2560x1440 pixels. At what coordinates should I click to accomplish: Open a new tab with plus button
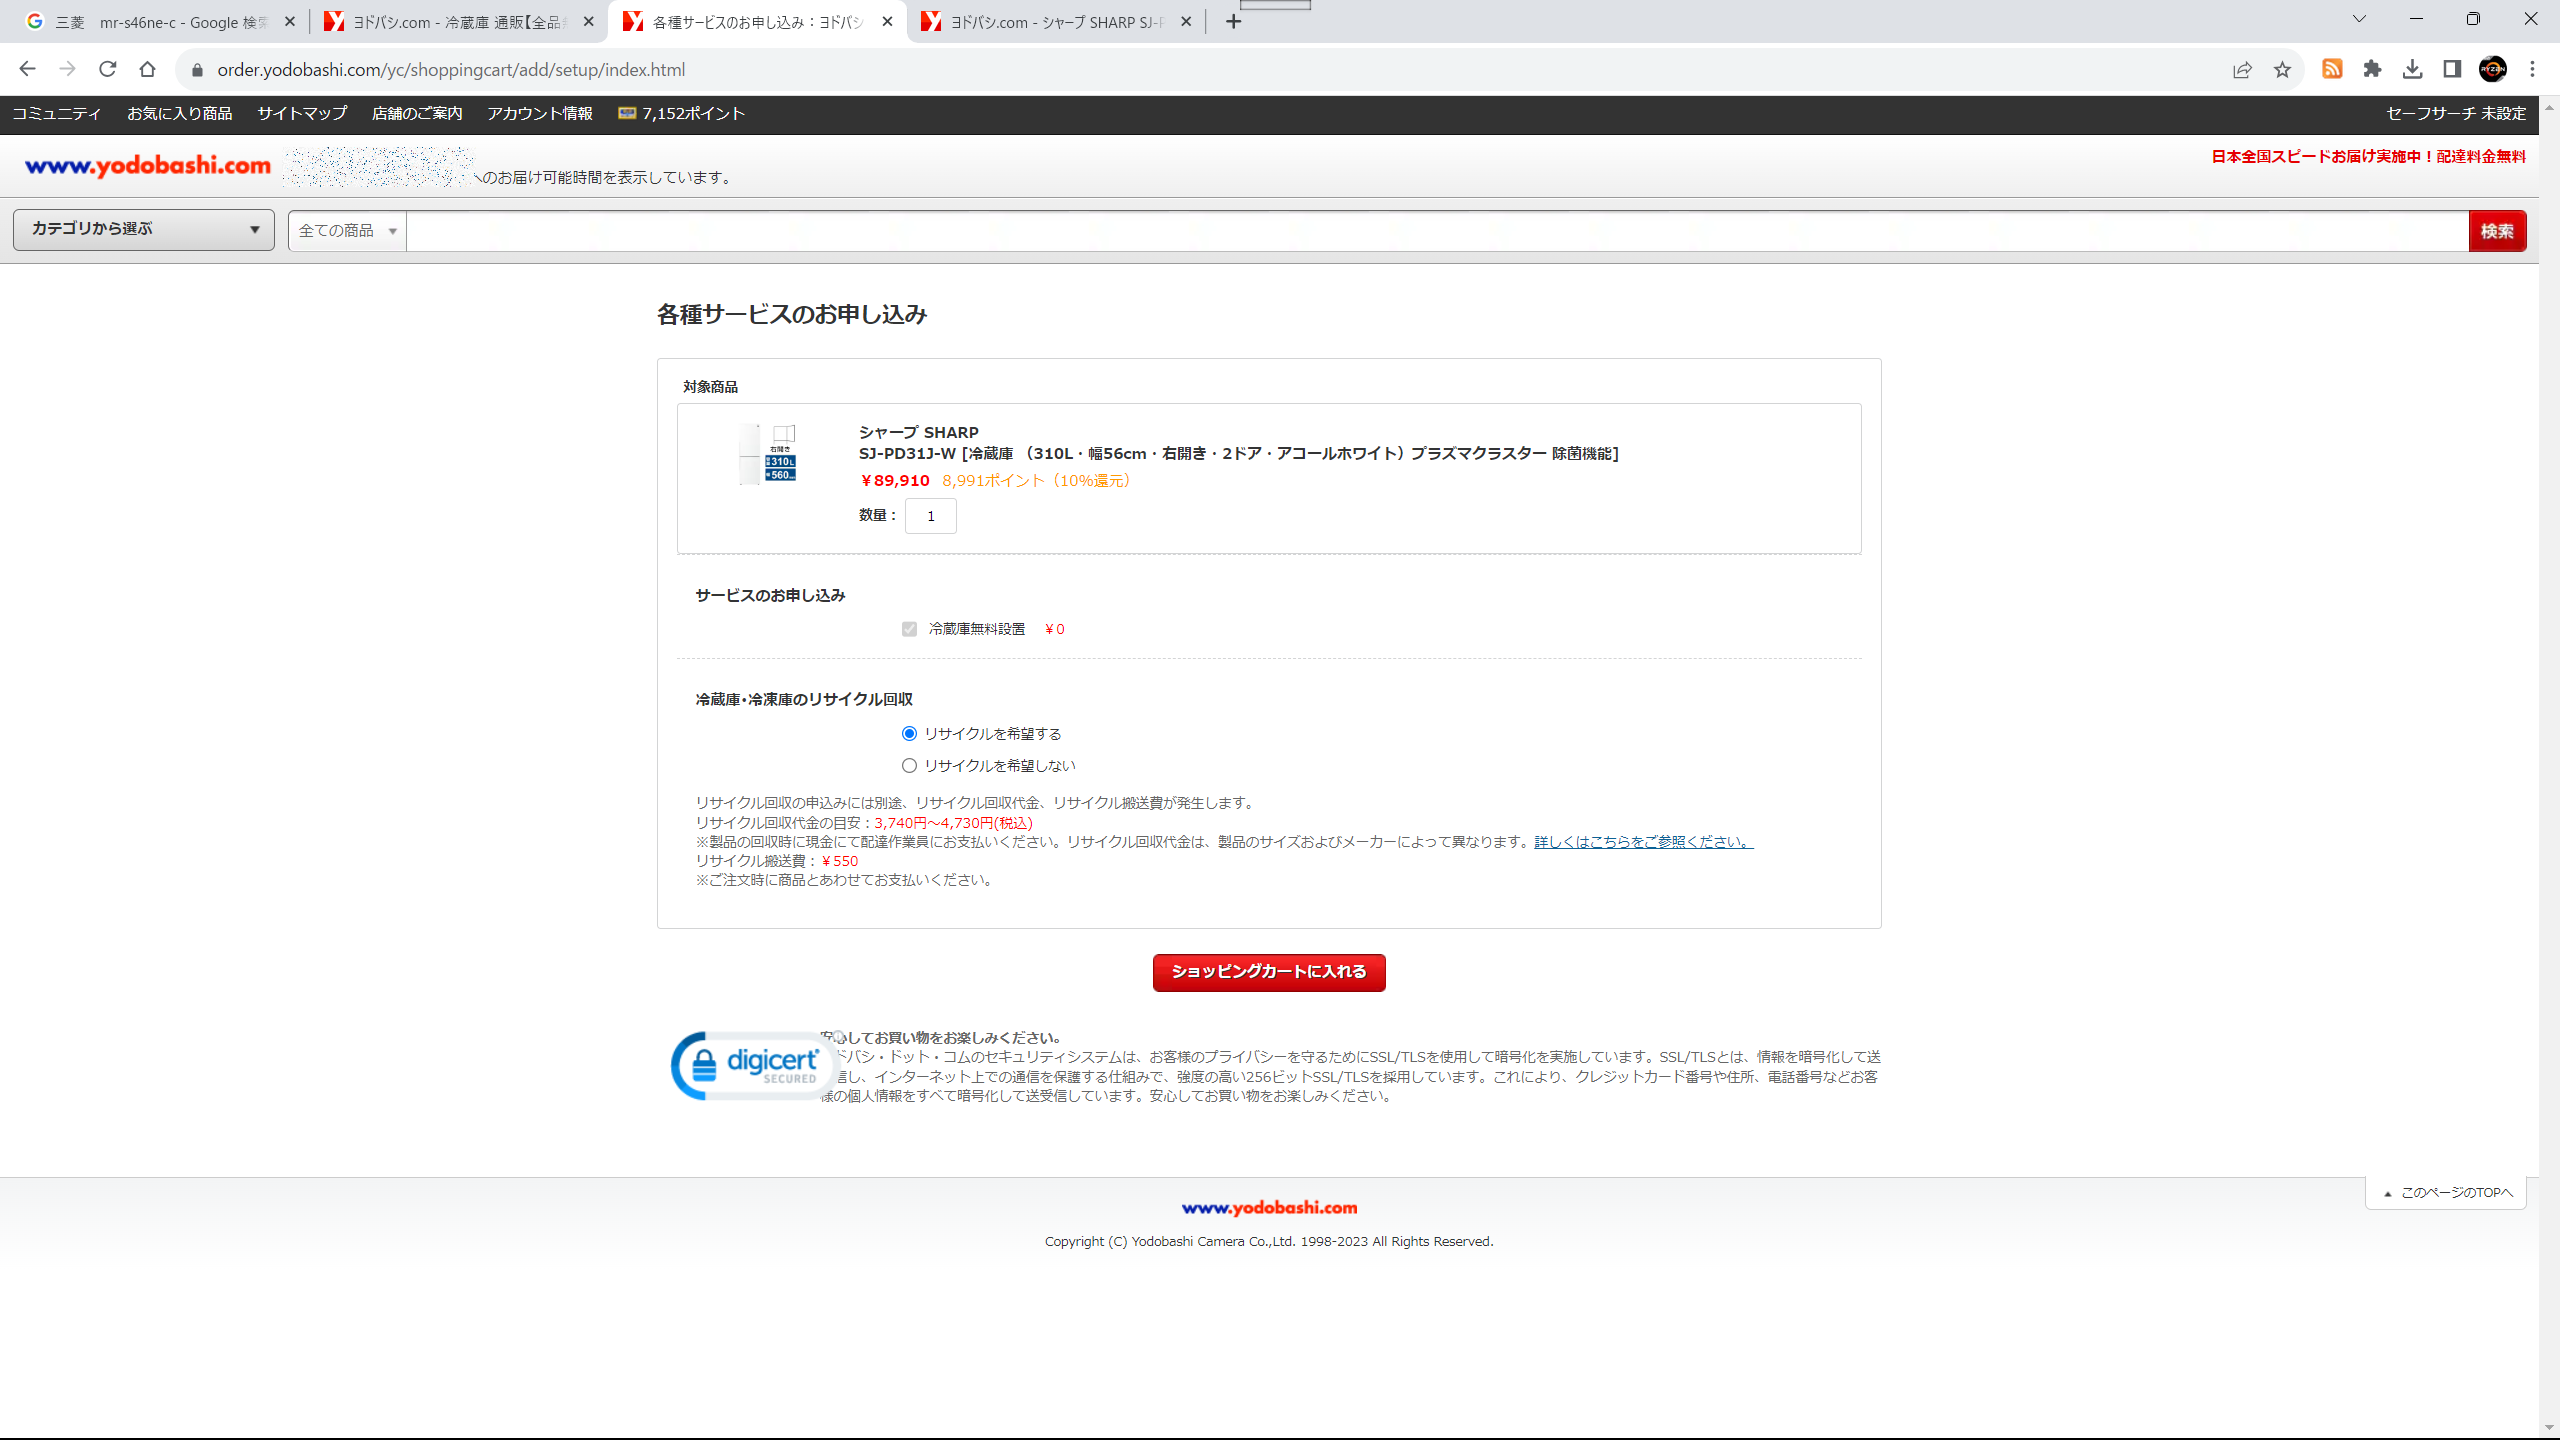tap(1233, 21)
